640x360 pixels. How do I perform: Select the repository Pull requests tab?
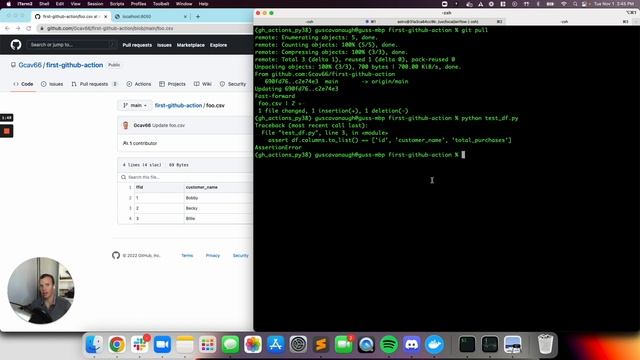(x=94, y=84)
